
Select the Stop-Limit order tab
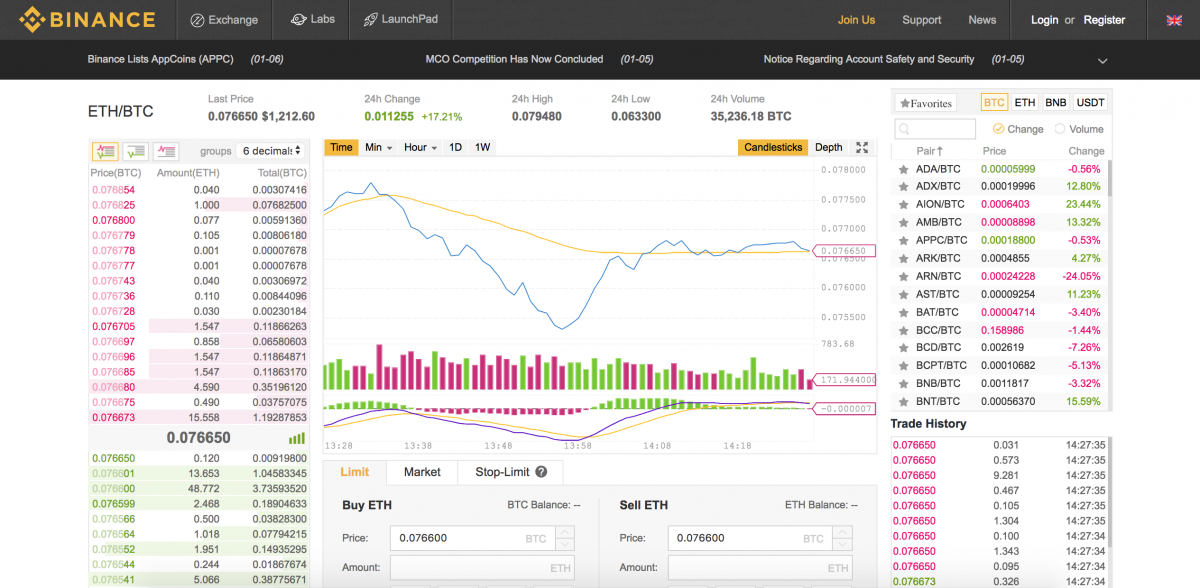pyautogui.click(x=510, y=472)
